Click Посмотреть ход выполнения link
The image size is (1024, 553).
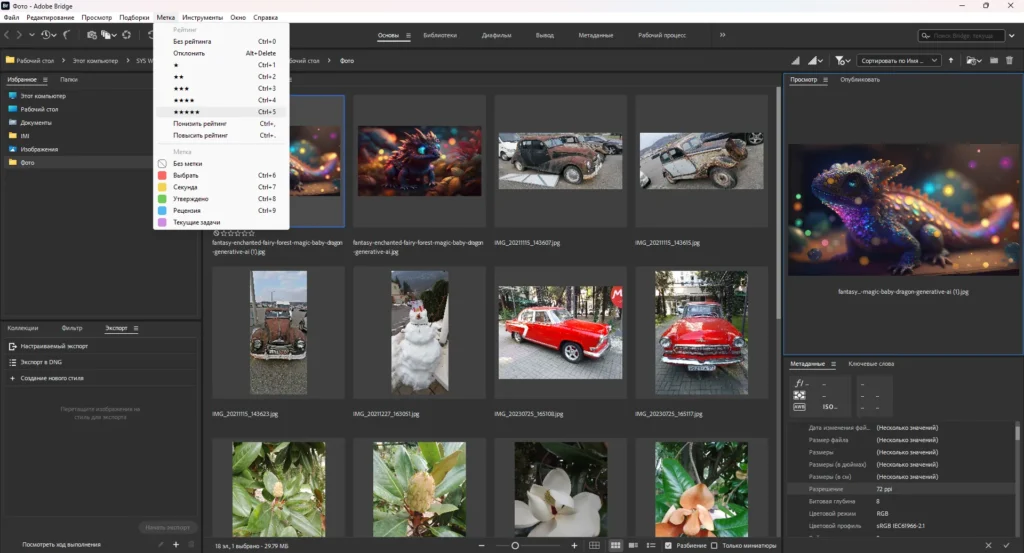[61, 545]
